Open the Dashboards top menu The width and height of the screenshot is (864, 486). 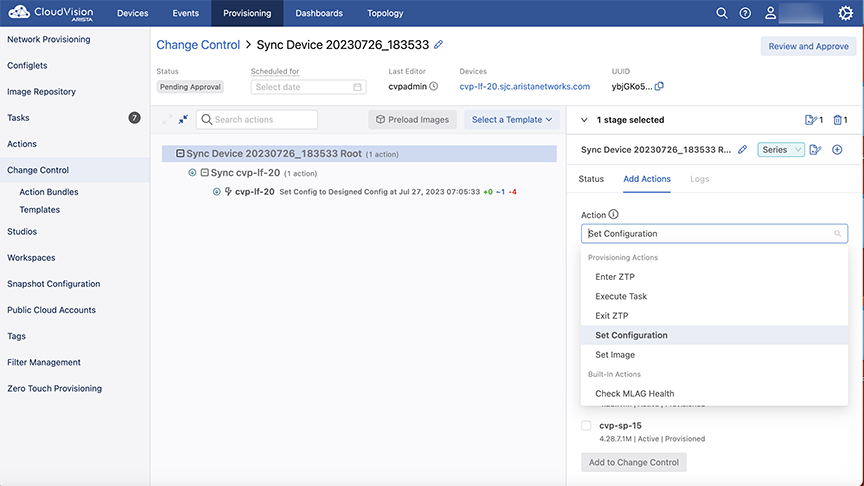319,13
